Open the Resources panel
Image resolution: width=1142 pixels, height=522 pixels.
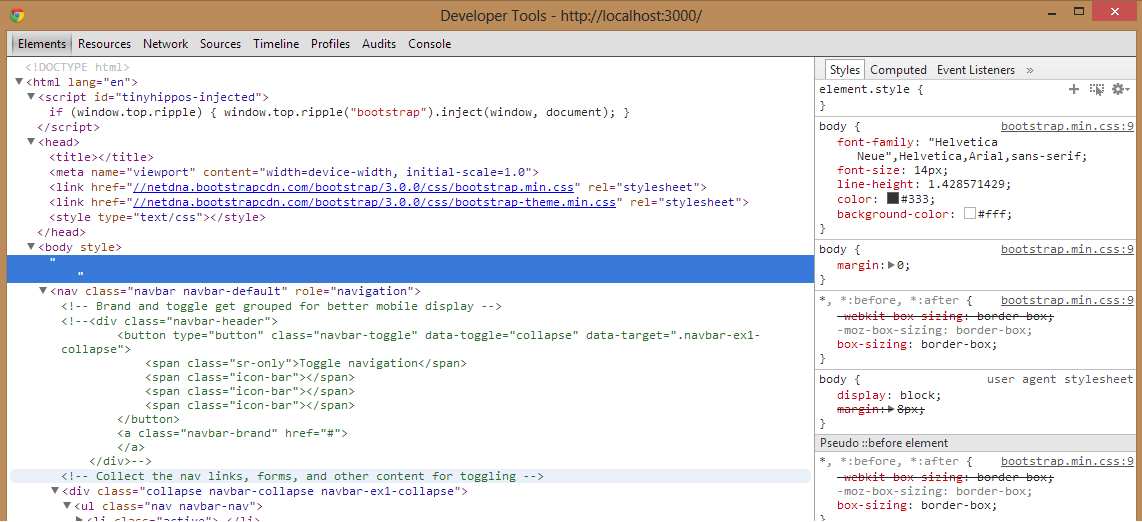(104, 44)
